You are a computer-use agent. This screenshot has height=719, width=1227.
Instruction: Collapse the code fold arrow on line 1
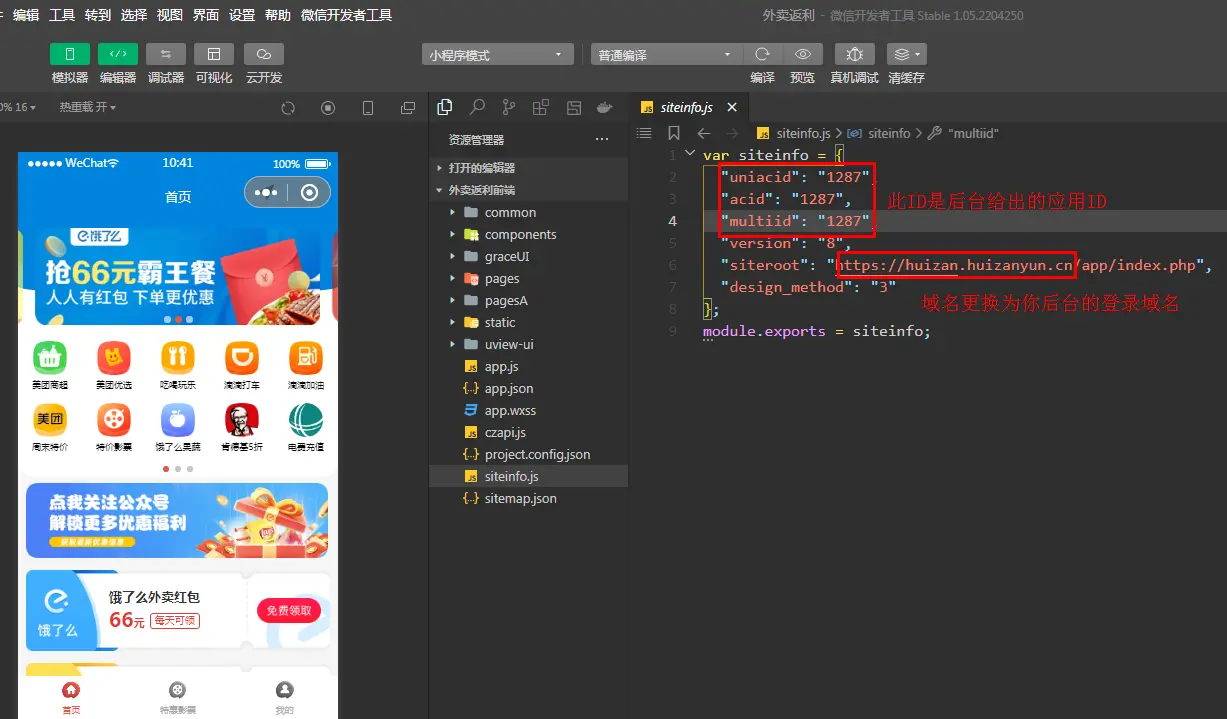[689, 154]
